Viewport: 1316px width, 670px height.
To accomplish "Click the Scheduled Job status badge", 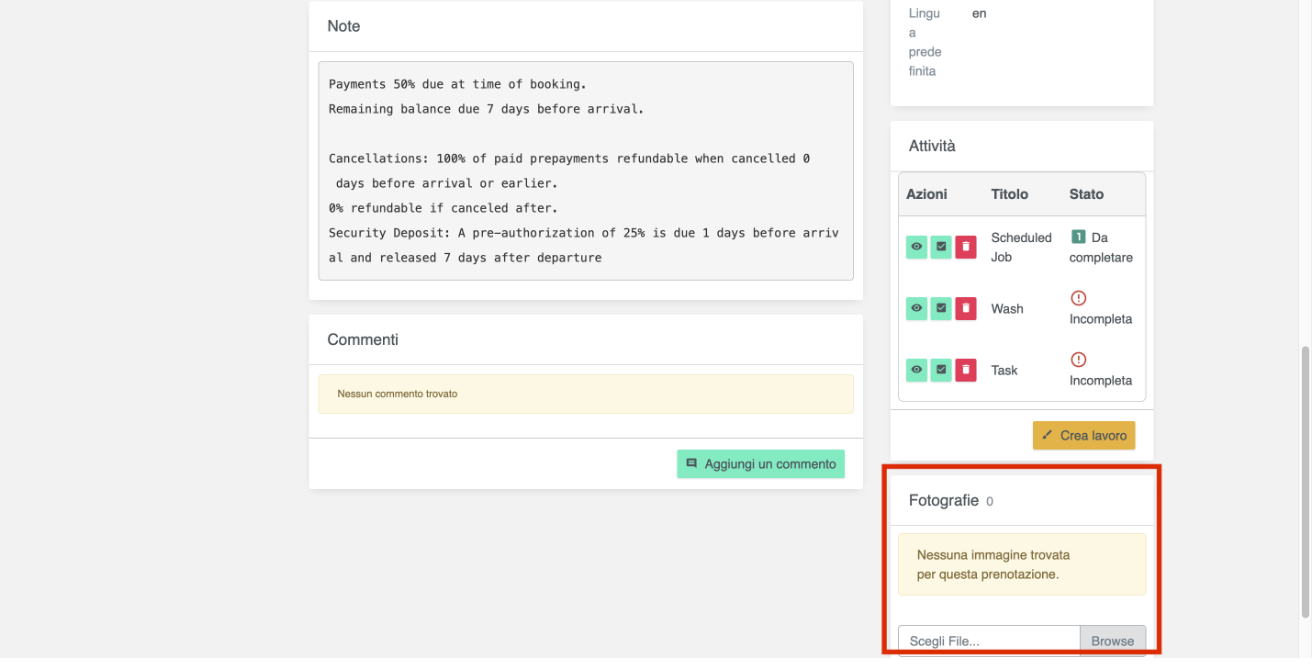I will point(1078,237).
